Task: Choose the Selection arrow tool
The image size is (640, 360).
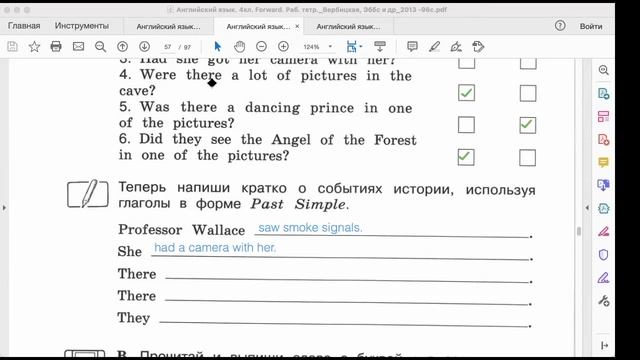Action: click(x=218, y=47)
